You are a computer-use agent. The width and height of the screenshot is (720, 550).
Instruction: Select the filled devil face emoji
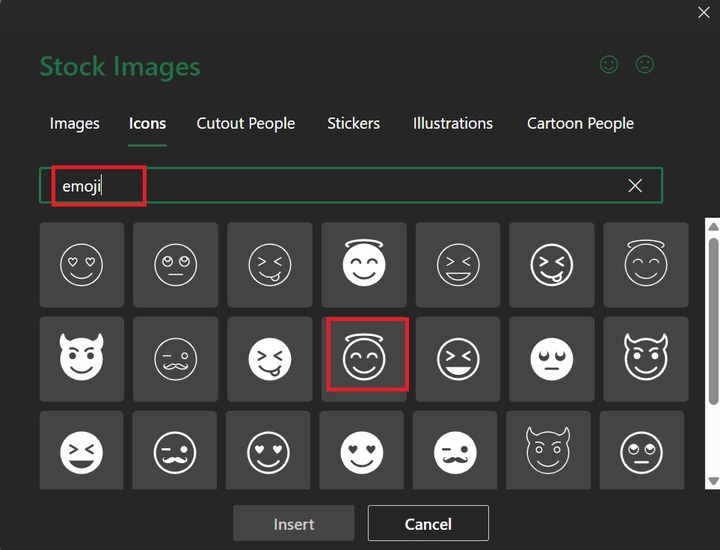(x=82, y=359)
